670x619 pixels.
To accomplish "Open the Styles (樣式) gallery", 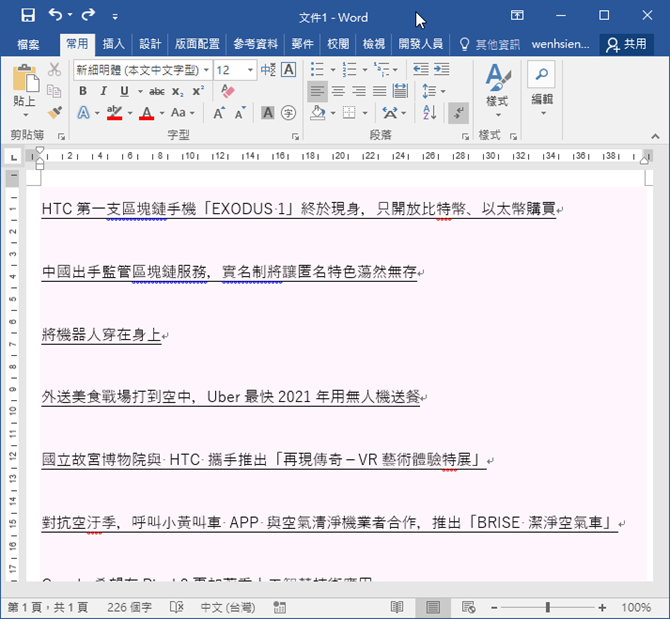I will 498,90.
